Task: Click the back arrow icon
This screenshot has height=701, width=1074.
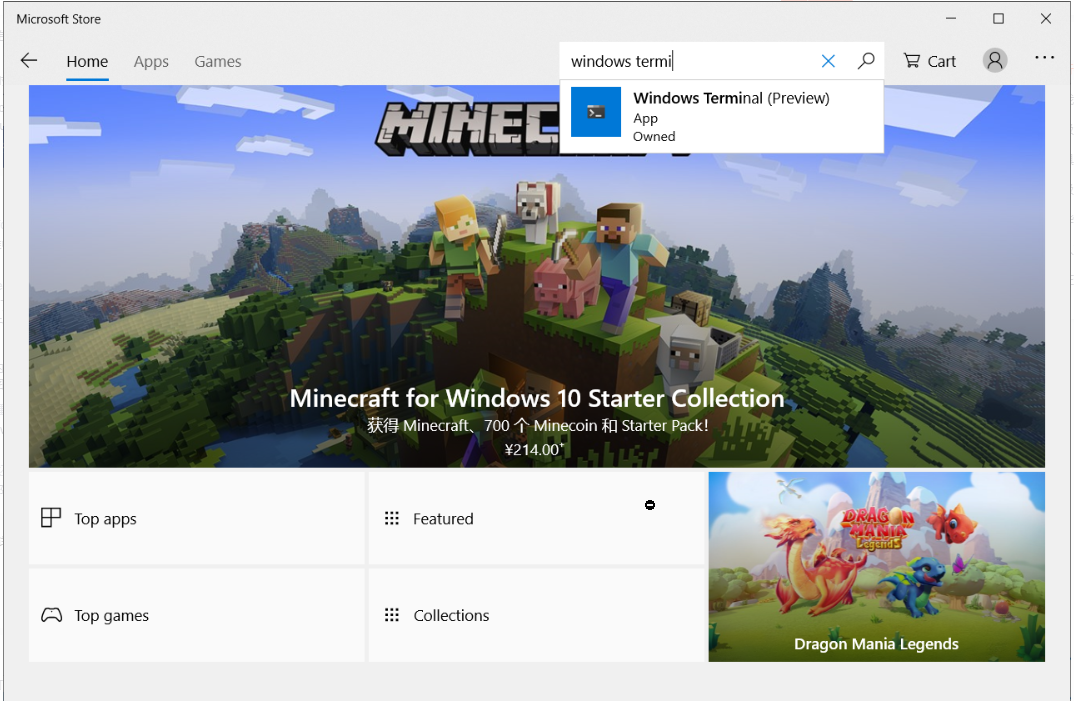Action: [x=29, y=61]
